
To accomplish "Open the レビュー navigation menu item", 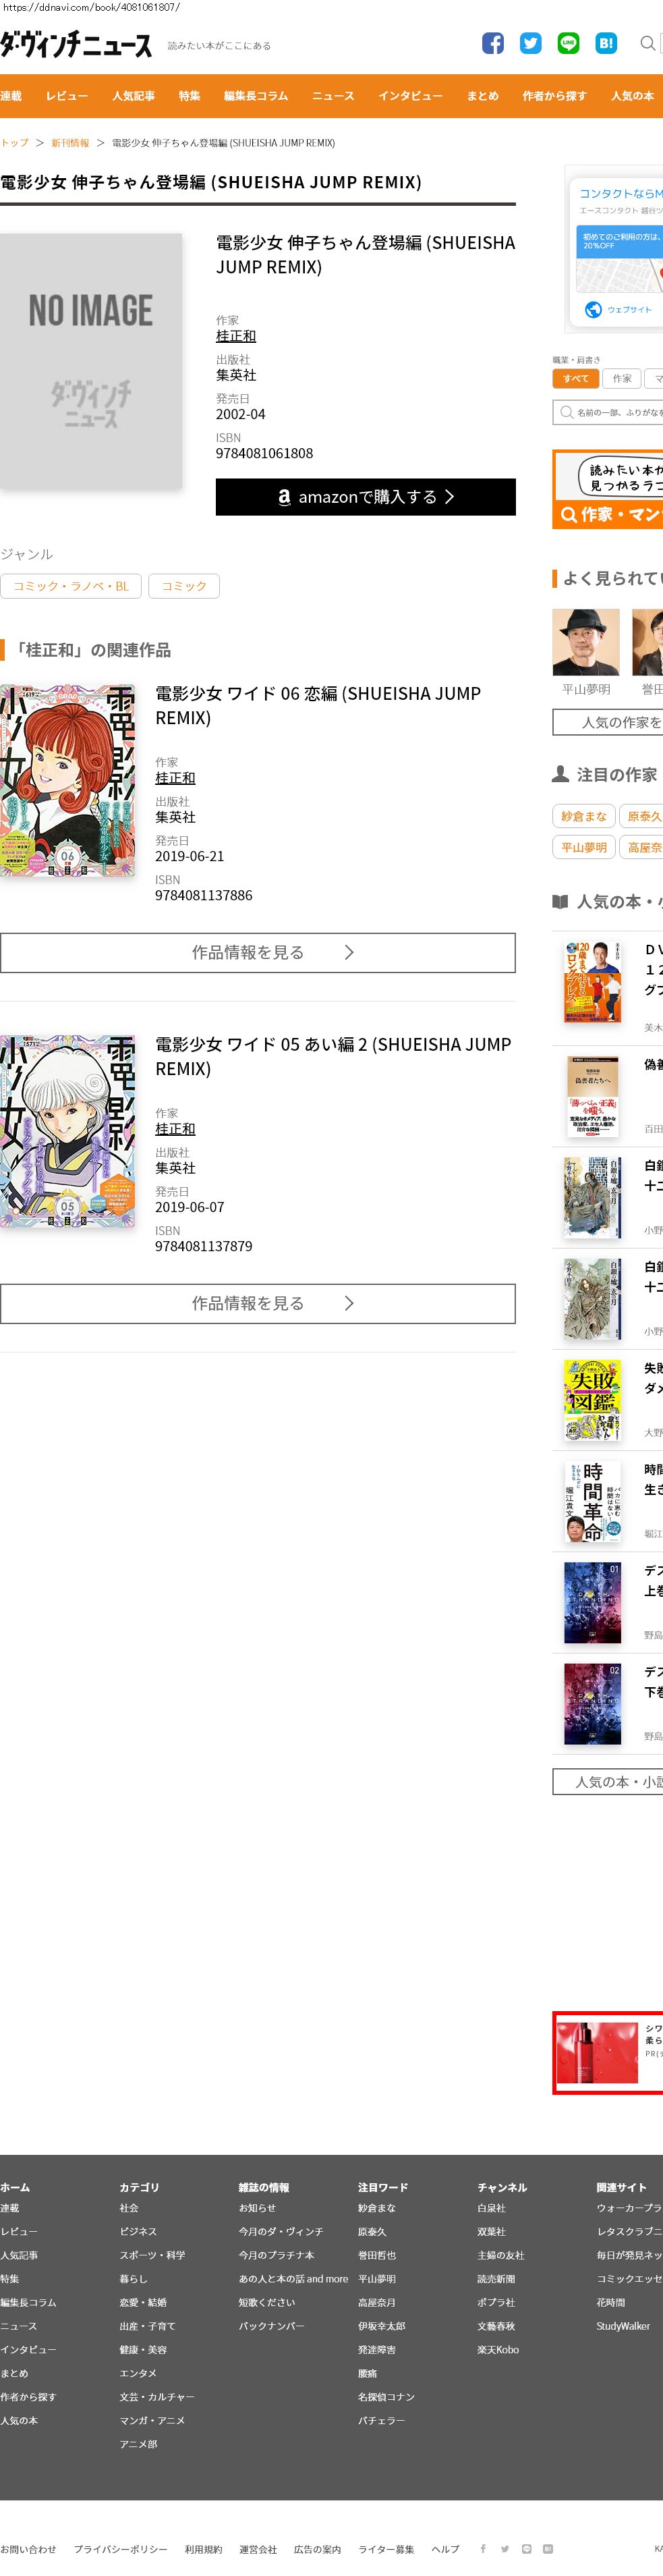I will (x=67, y=96).
